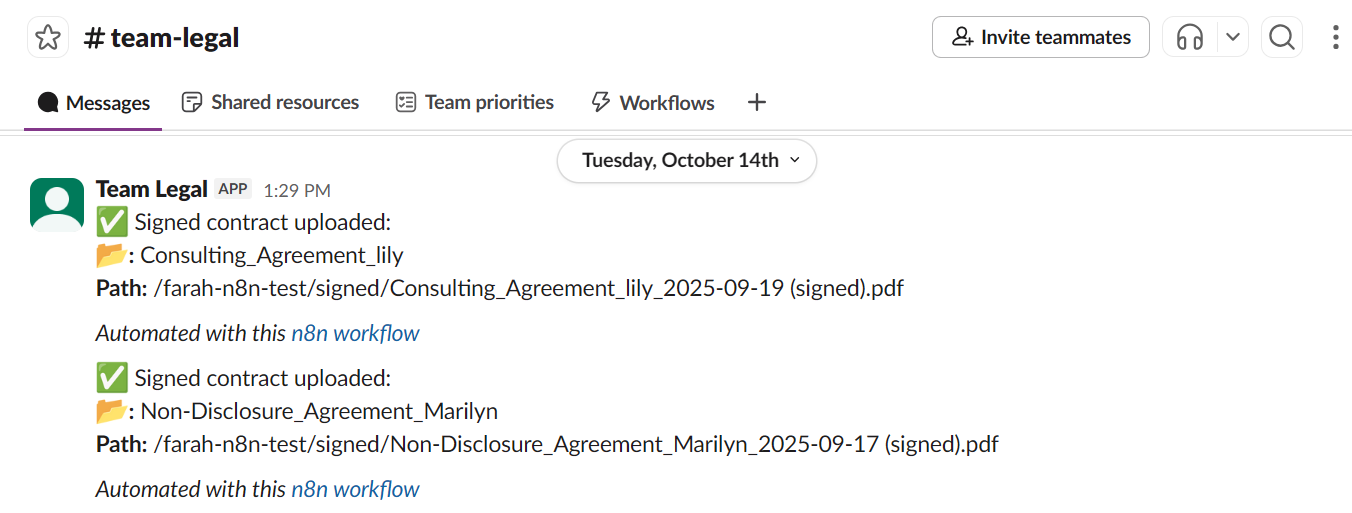Viewport: 1352px width, 513px height.
Task: Switch to the Workflows tab
Action: pyautogui.click(x=653, y=103)
